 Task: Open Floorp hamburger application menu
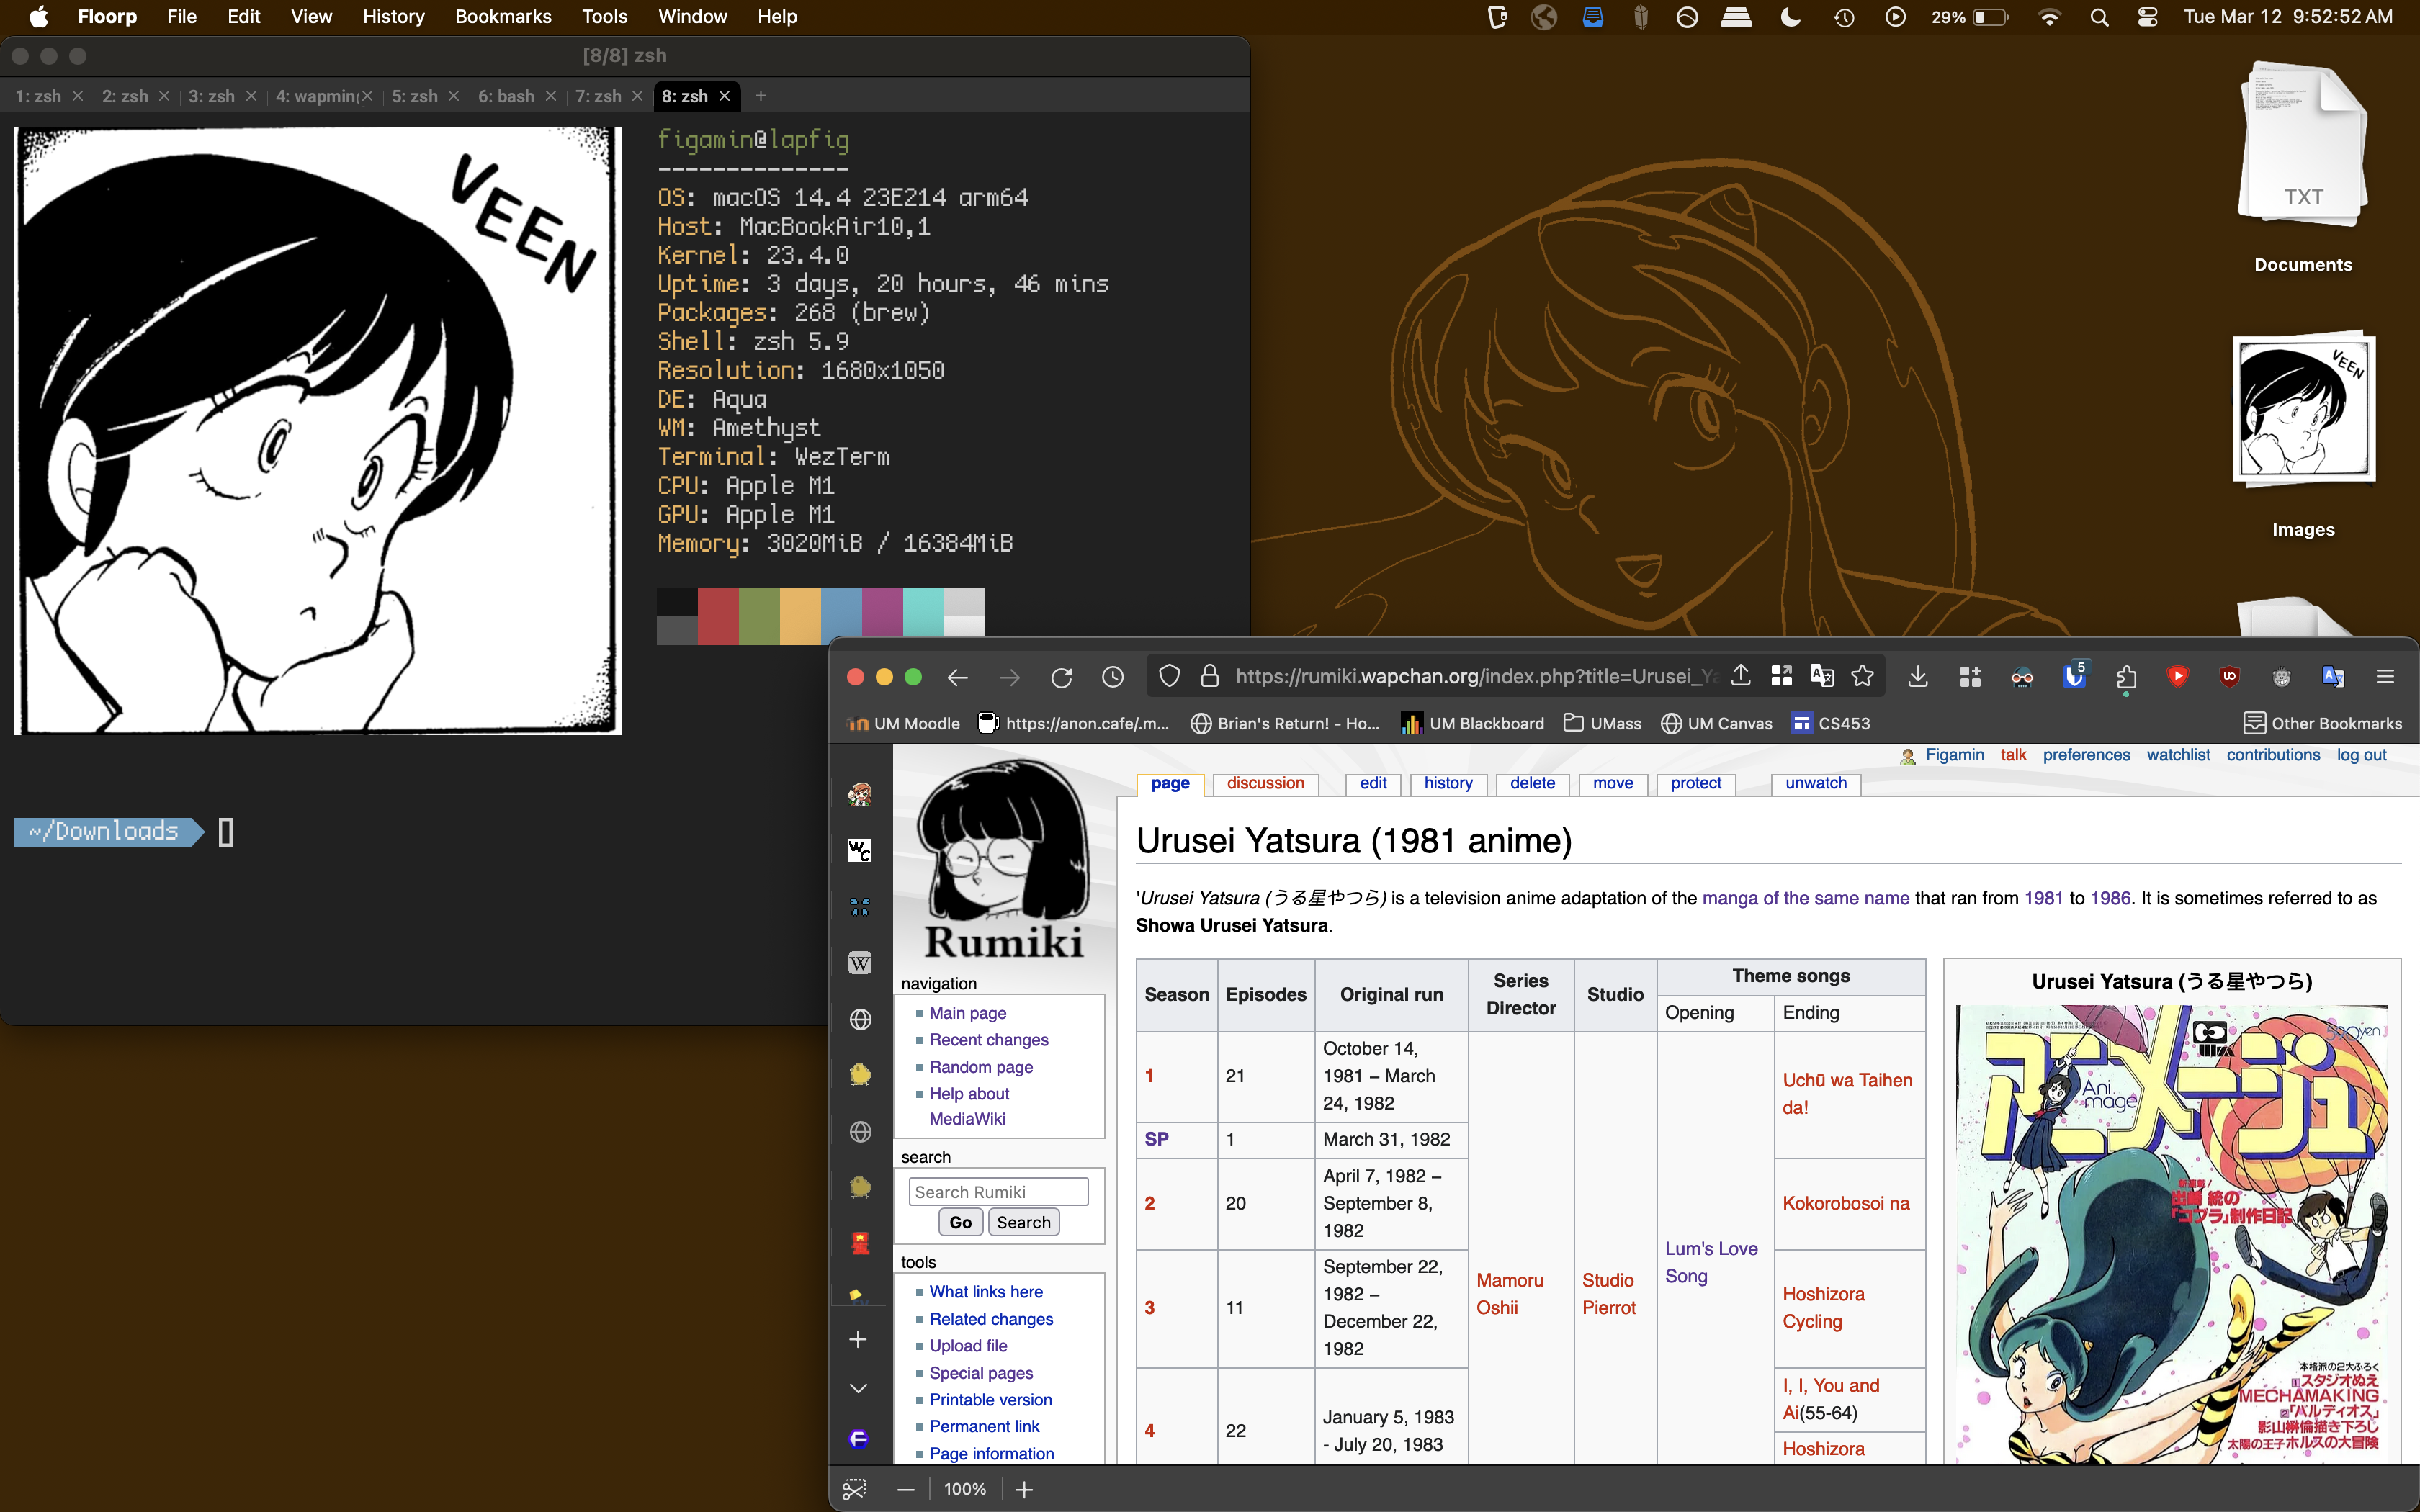pos(2384,677)
